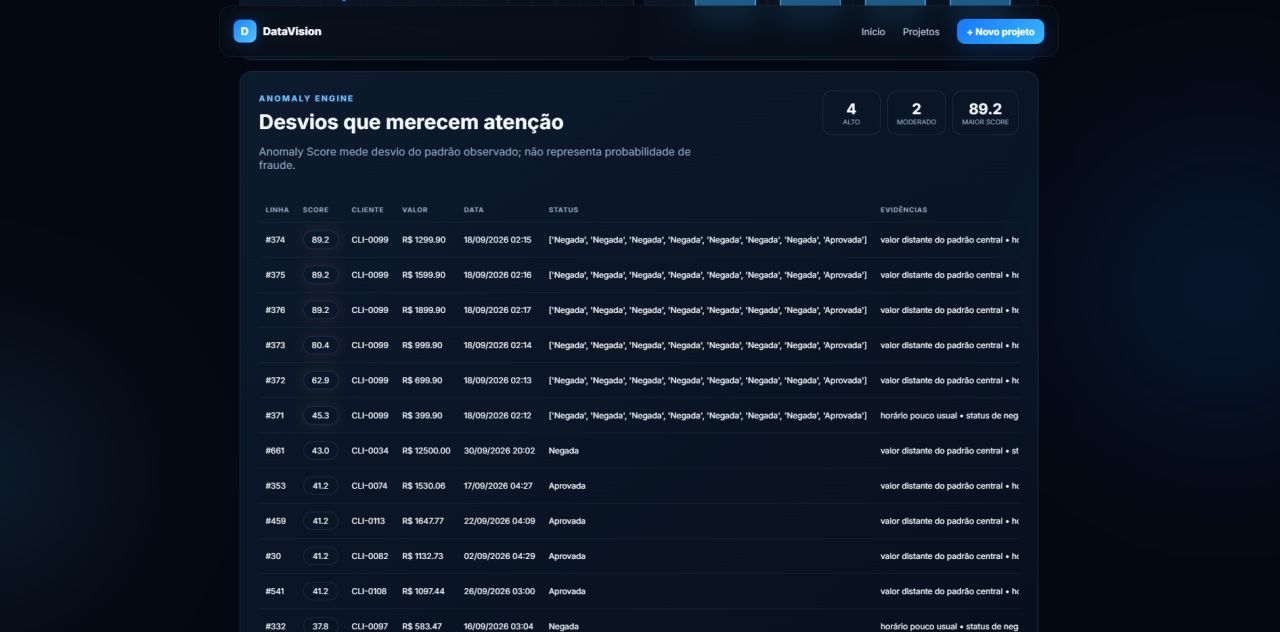1280x632 pixels.
Task: Click the date 18/09/2026 02:15
Action: click(x=497, y=240)
